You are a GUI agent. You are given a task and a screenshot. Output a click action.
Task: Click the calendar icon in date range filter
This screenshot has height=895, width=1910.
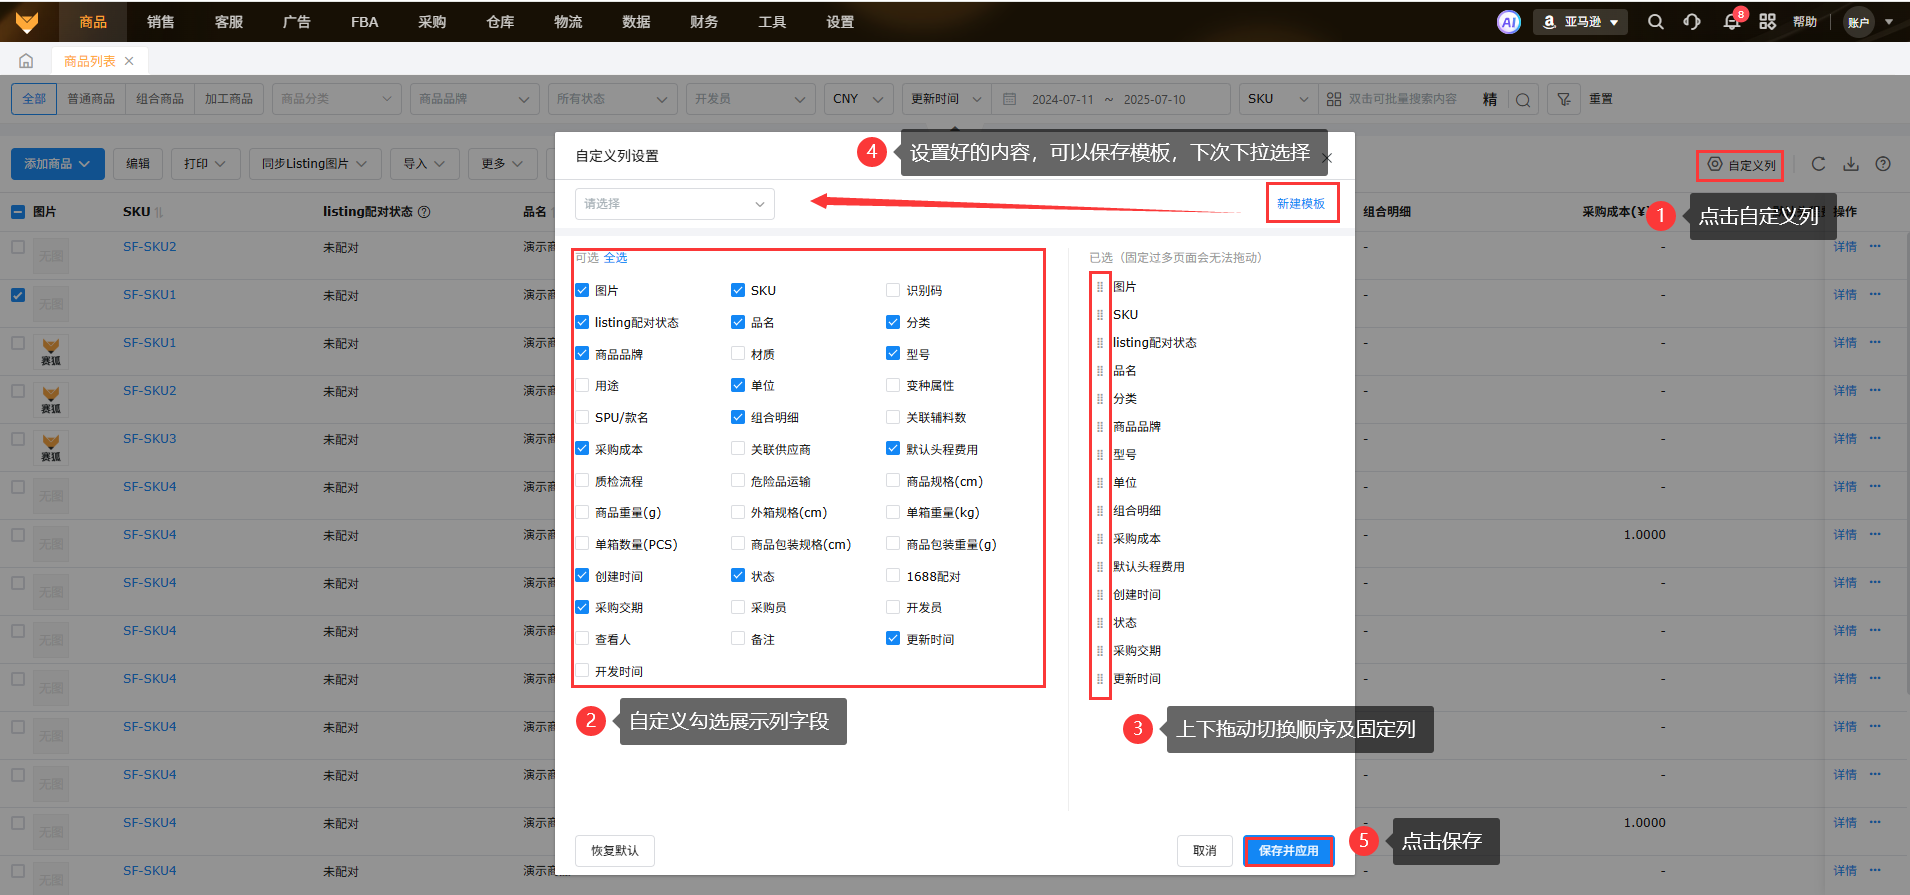1010,99
